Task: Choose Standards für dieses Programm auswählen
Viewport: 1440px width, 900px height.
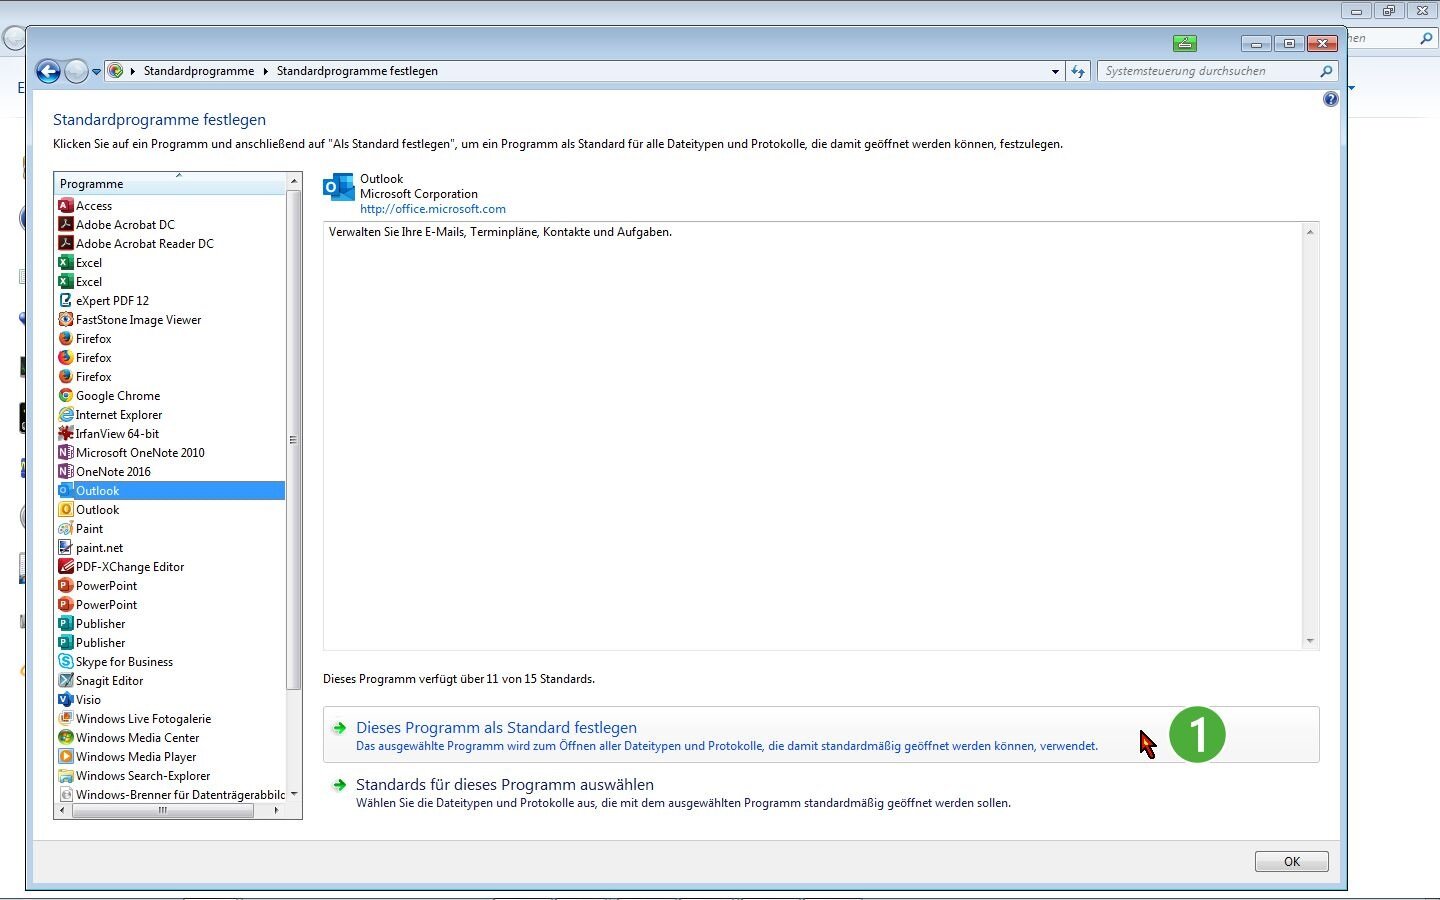Action: [x=821, y=792]
